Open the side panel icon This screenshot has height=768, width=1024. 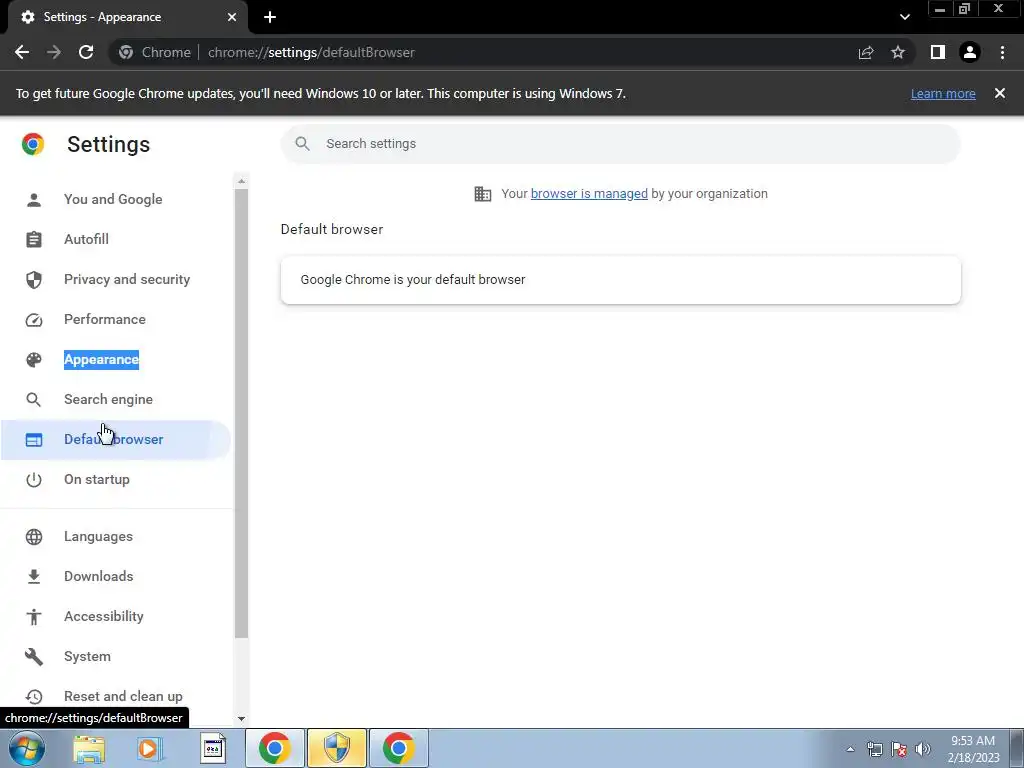point(938,52)
